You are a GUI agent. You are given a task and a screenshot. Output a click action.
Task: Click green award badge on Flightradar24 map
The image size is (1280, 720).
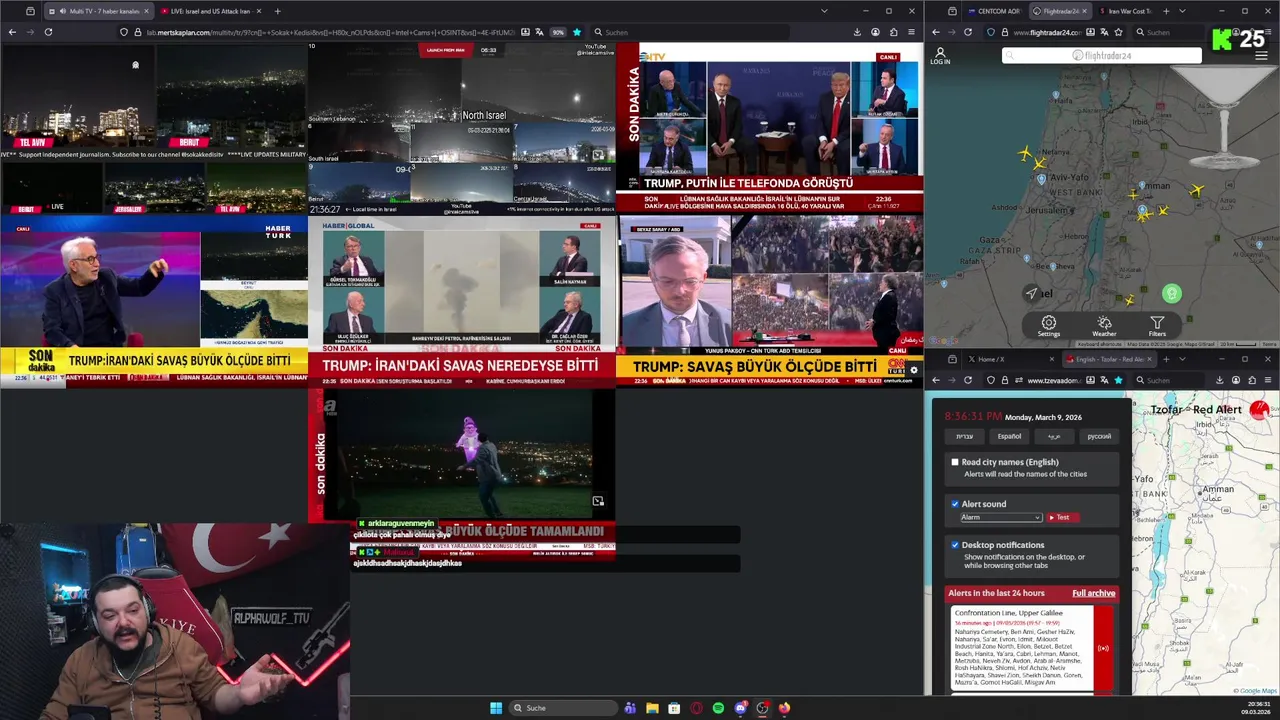click(1172, 293)
